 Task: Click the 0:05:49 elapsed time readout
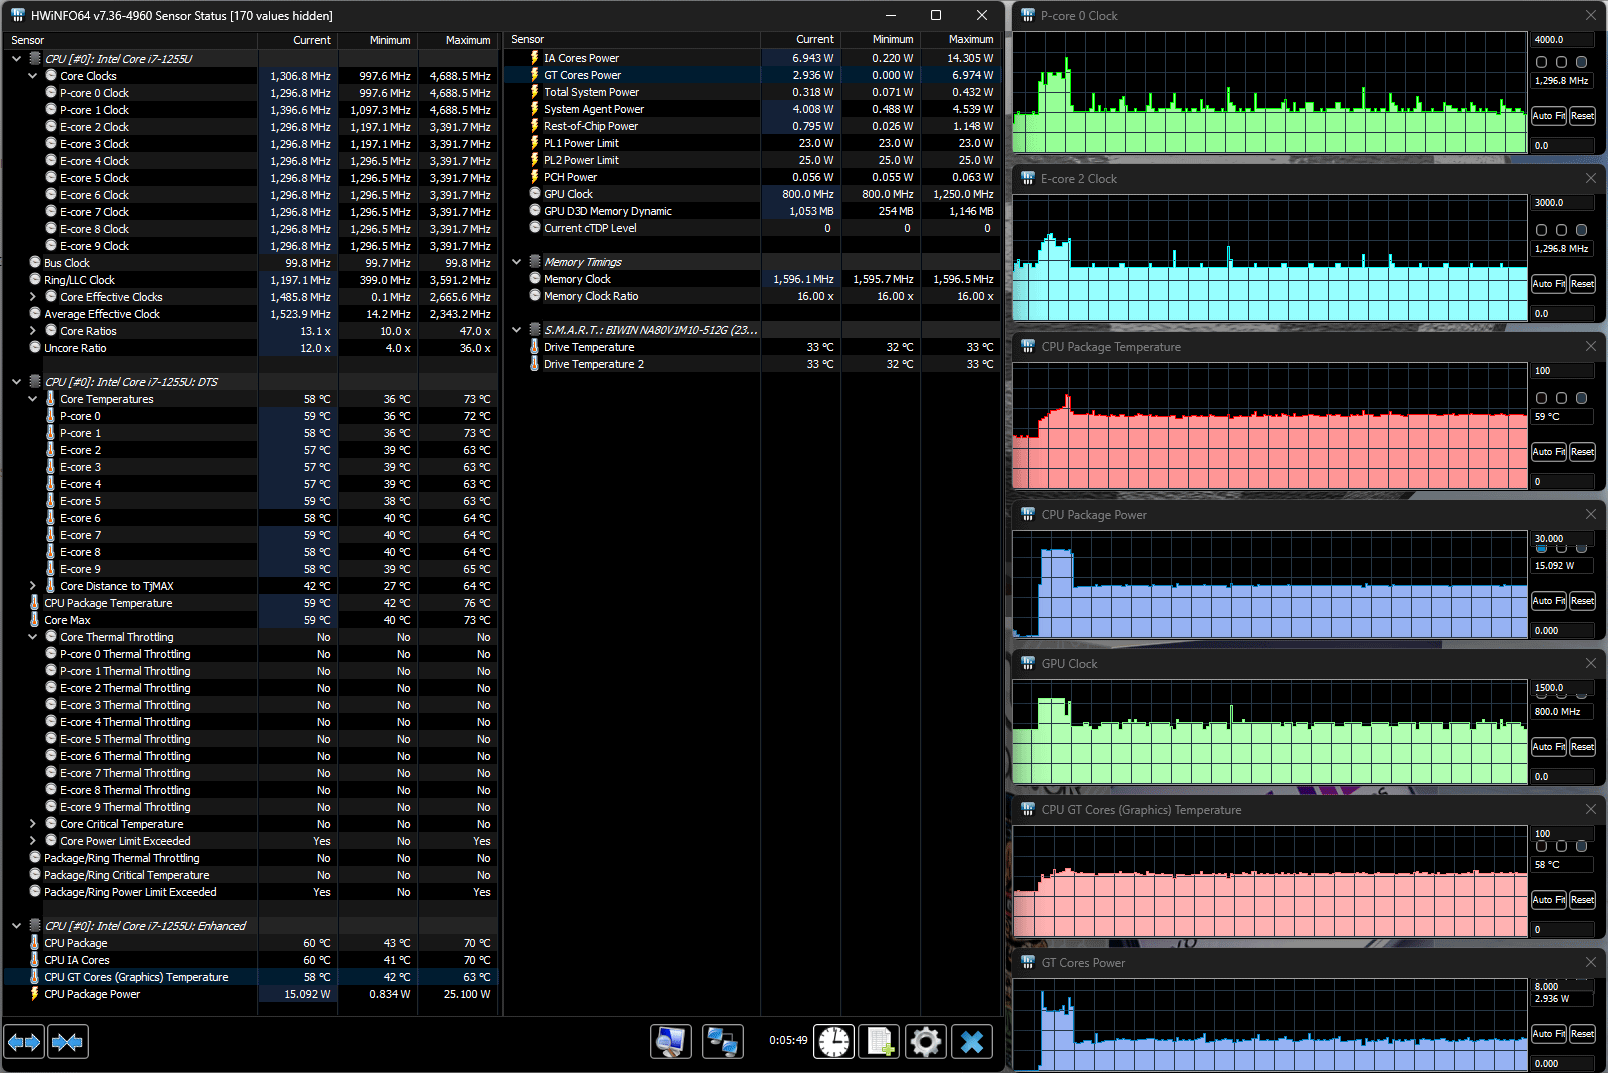788,1041
